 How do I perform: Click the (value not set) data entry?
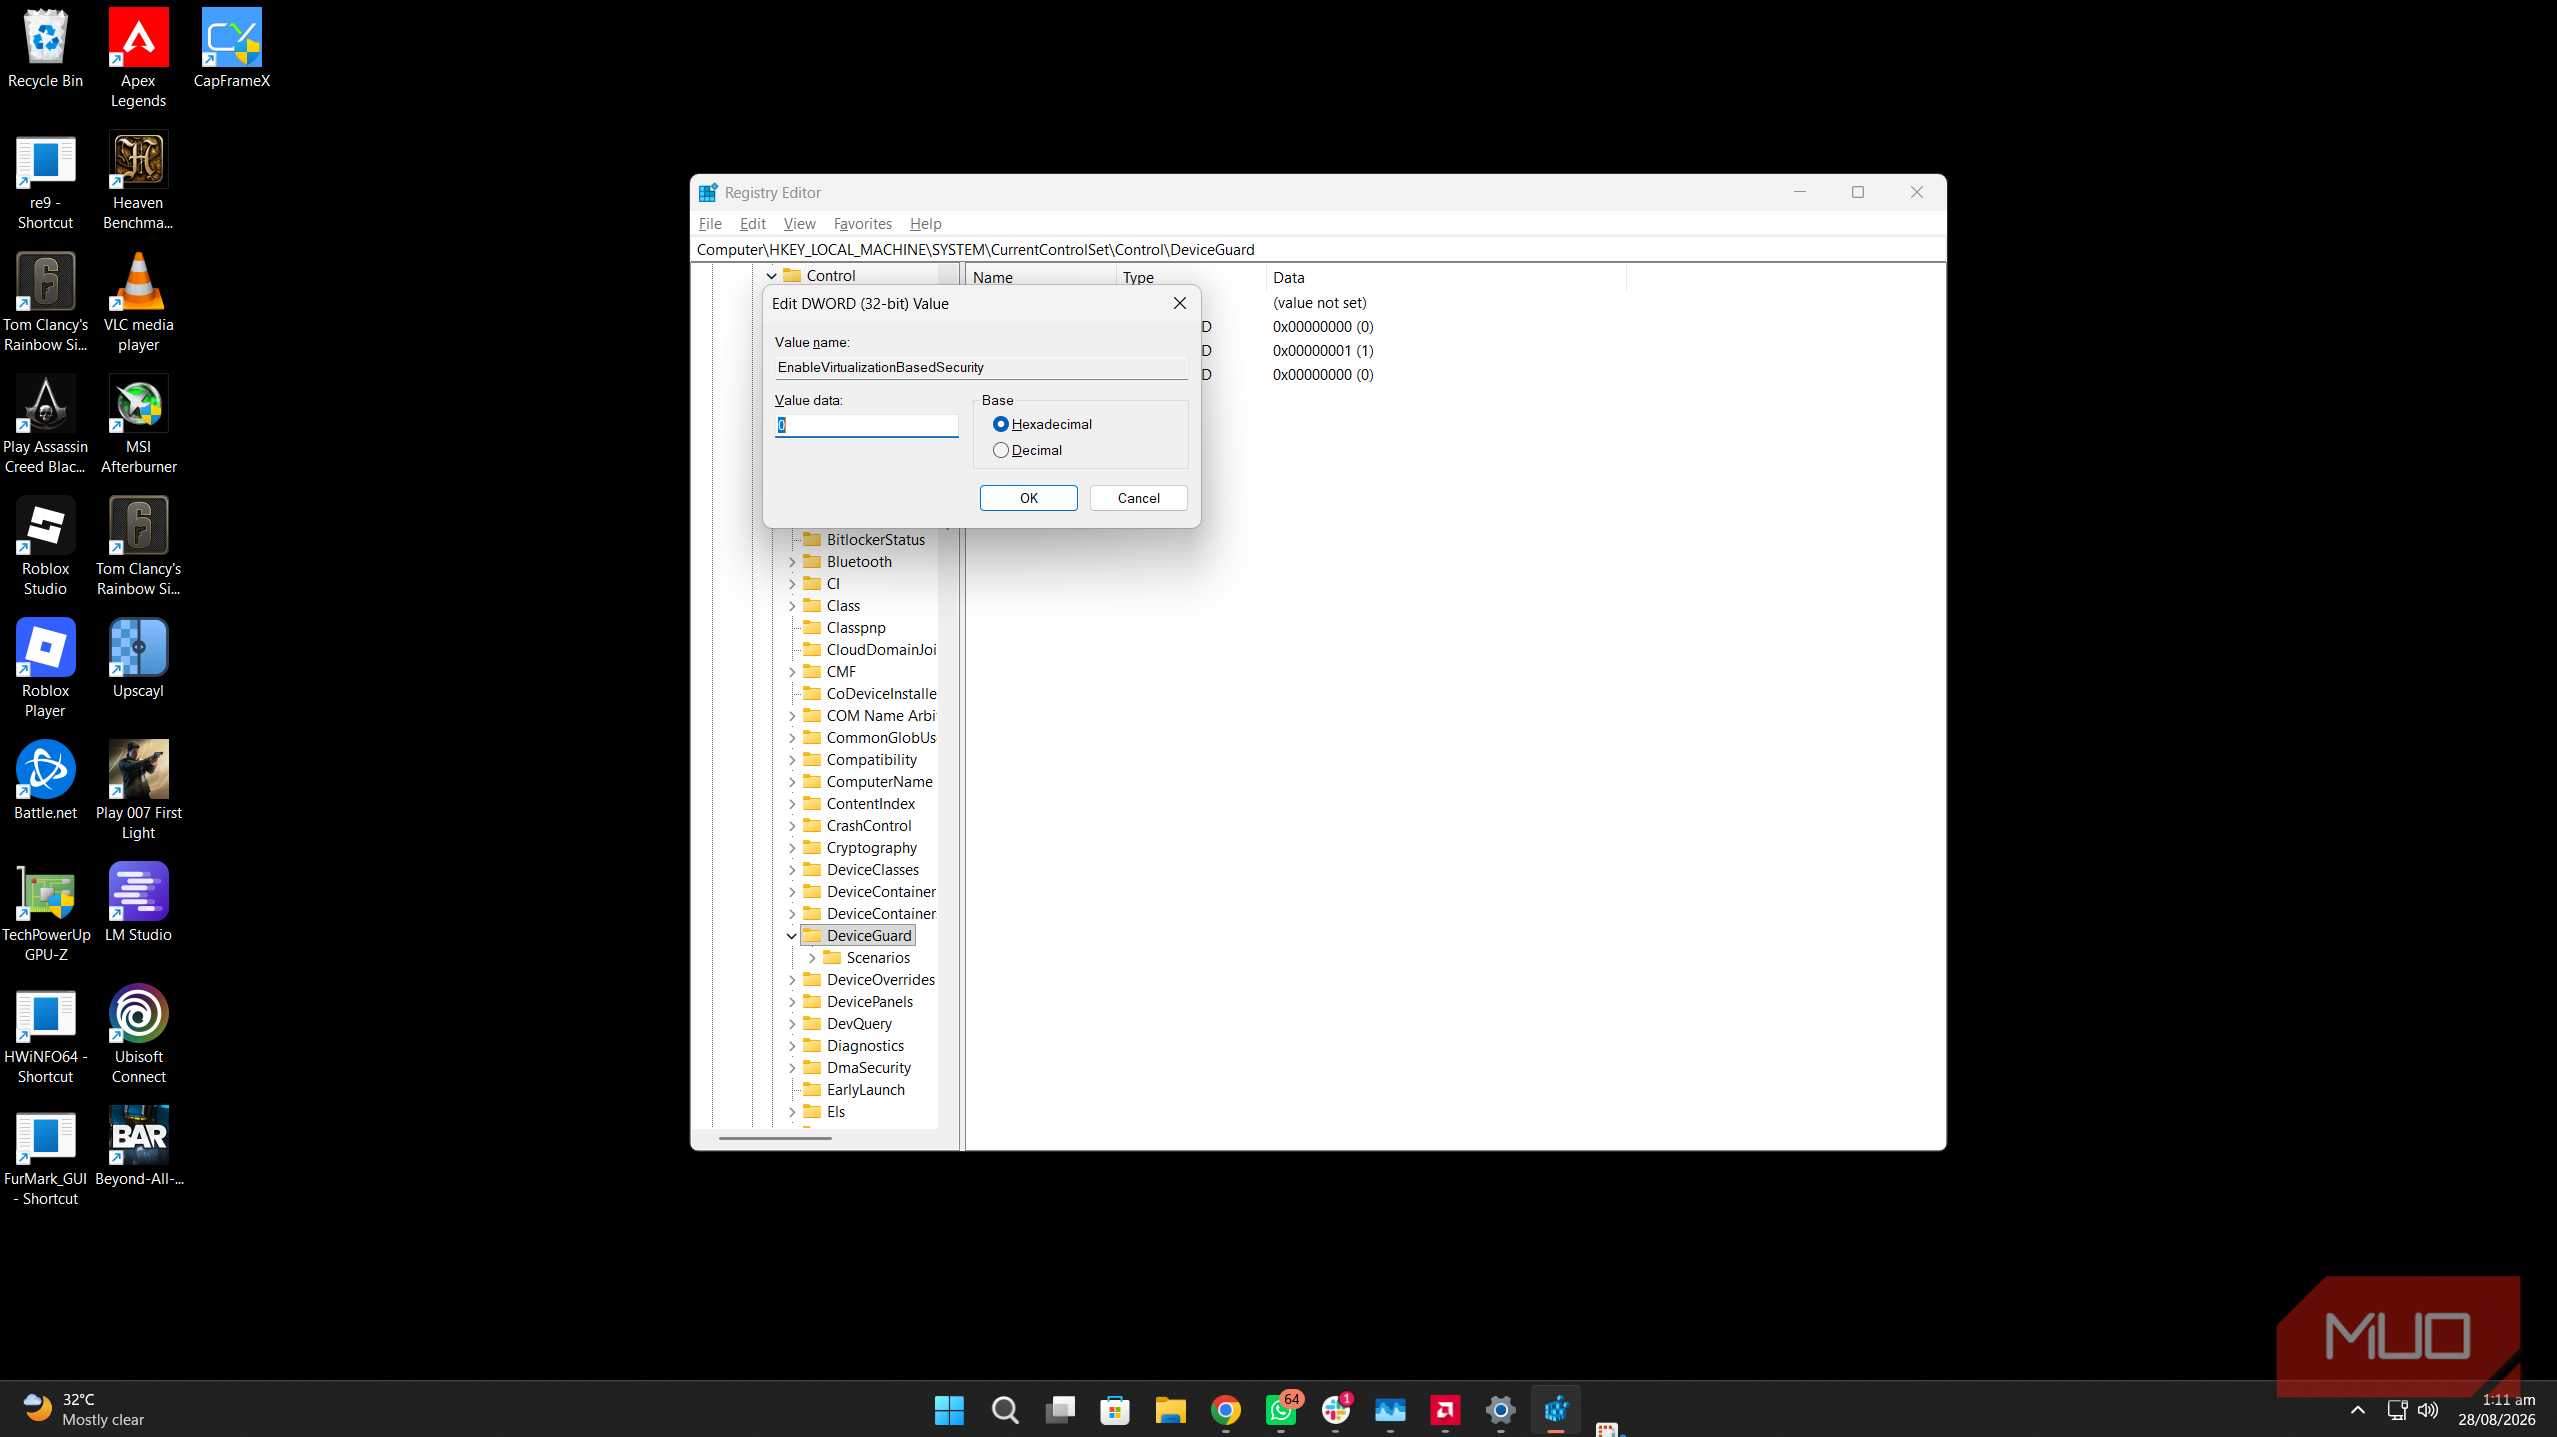click(1319, 303)
